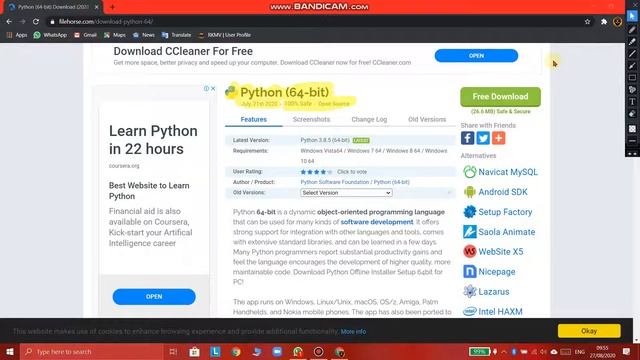
Task: Open the Bandicam line thickness option
Action: (632, 141)
